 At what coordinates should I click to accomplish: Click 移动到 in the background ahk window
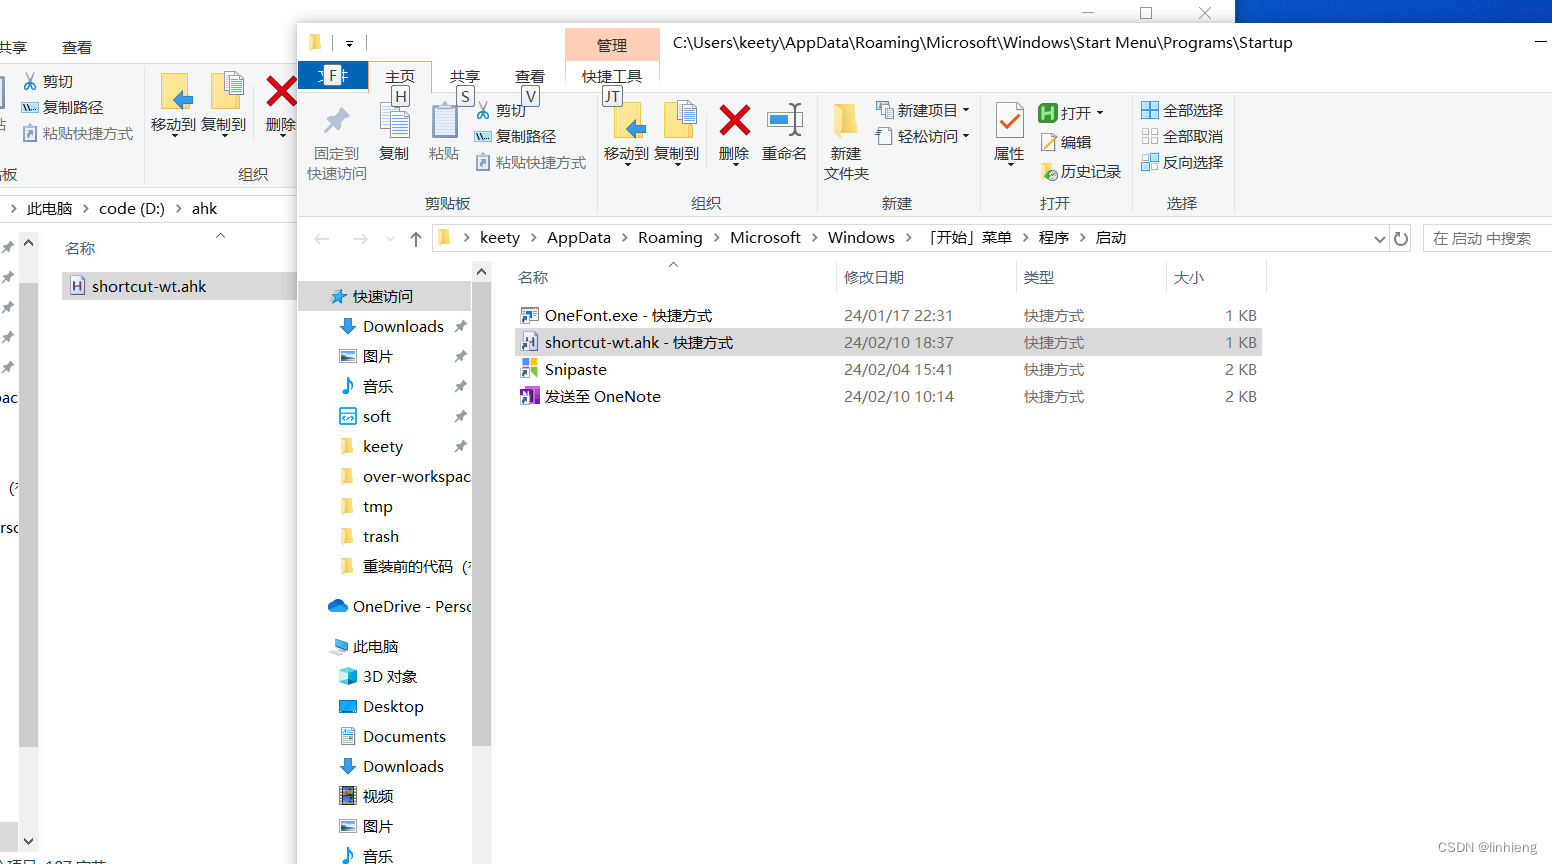pos(173,105)
